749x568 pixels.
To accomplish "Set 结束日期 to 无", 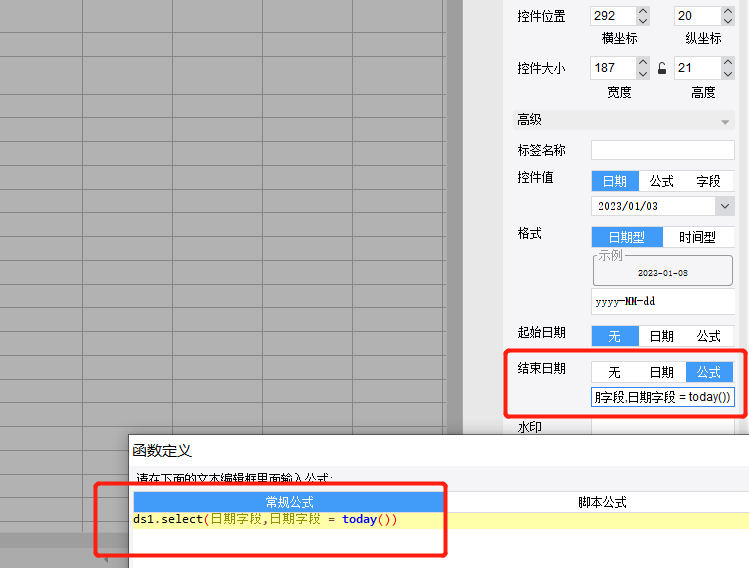I will [614, 372].
